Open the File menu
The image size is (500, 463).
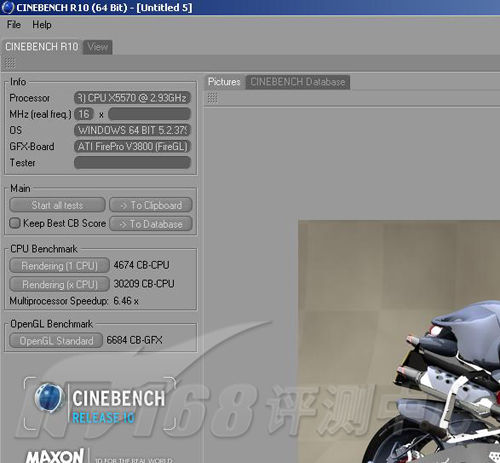click(x=14, y=25)
